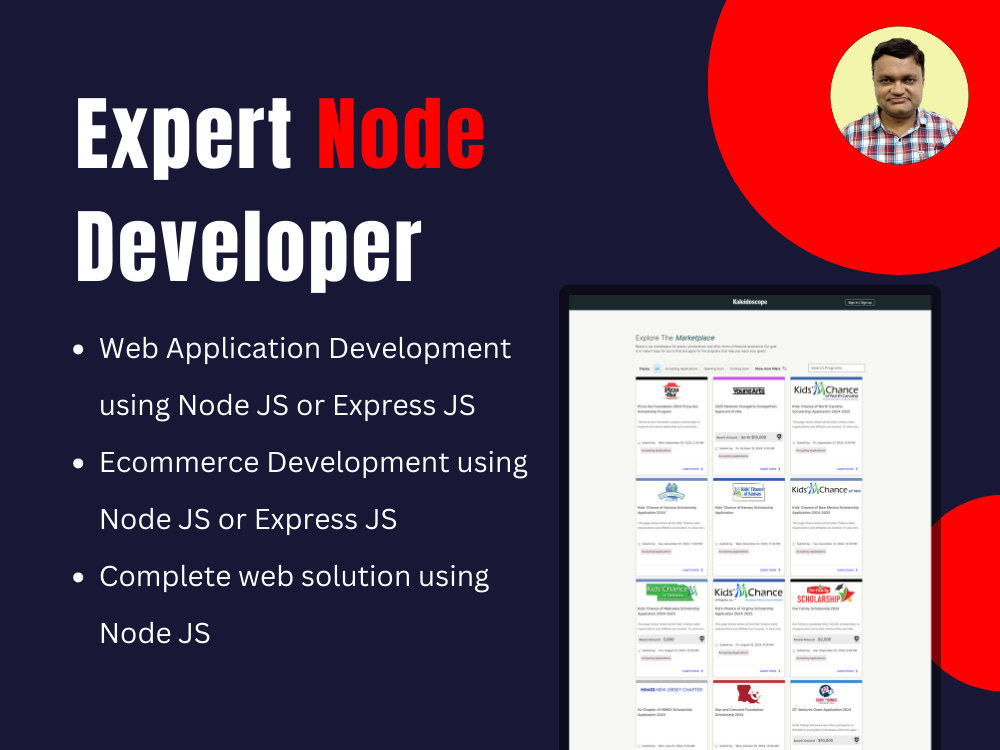Click the Our Family Scholarship logo
Screen dimensions: 1000x750
coord(826,595)
